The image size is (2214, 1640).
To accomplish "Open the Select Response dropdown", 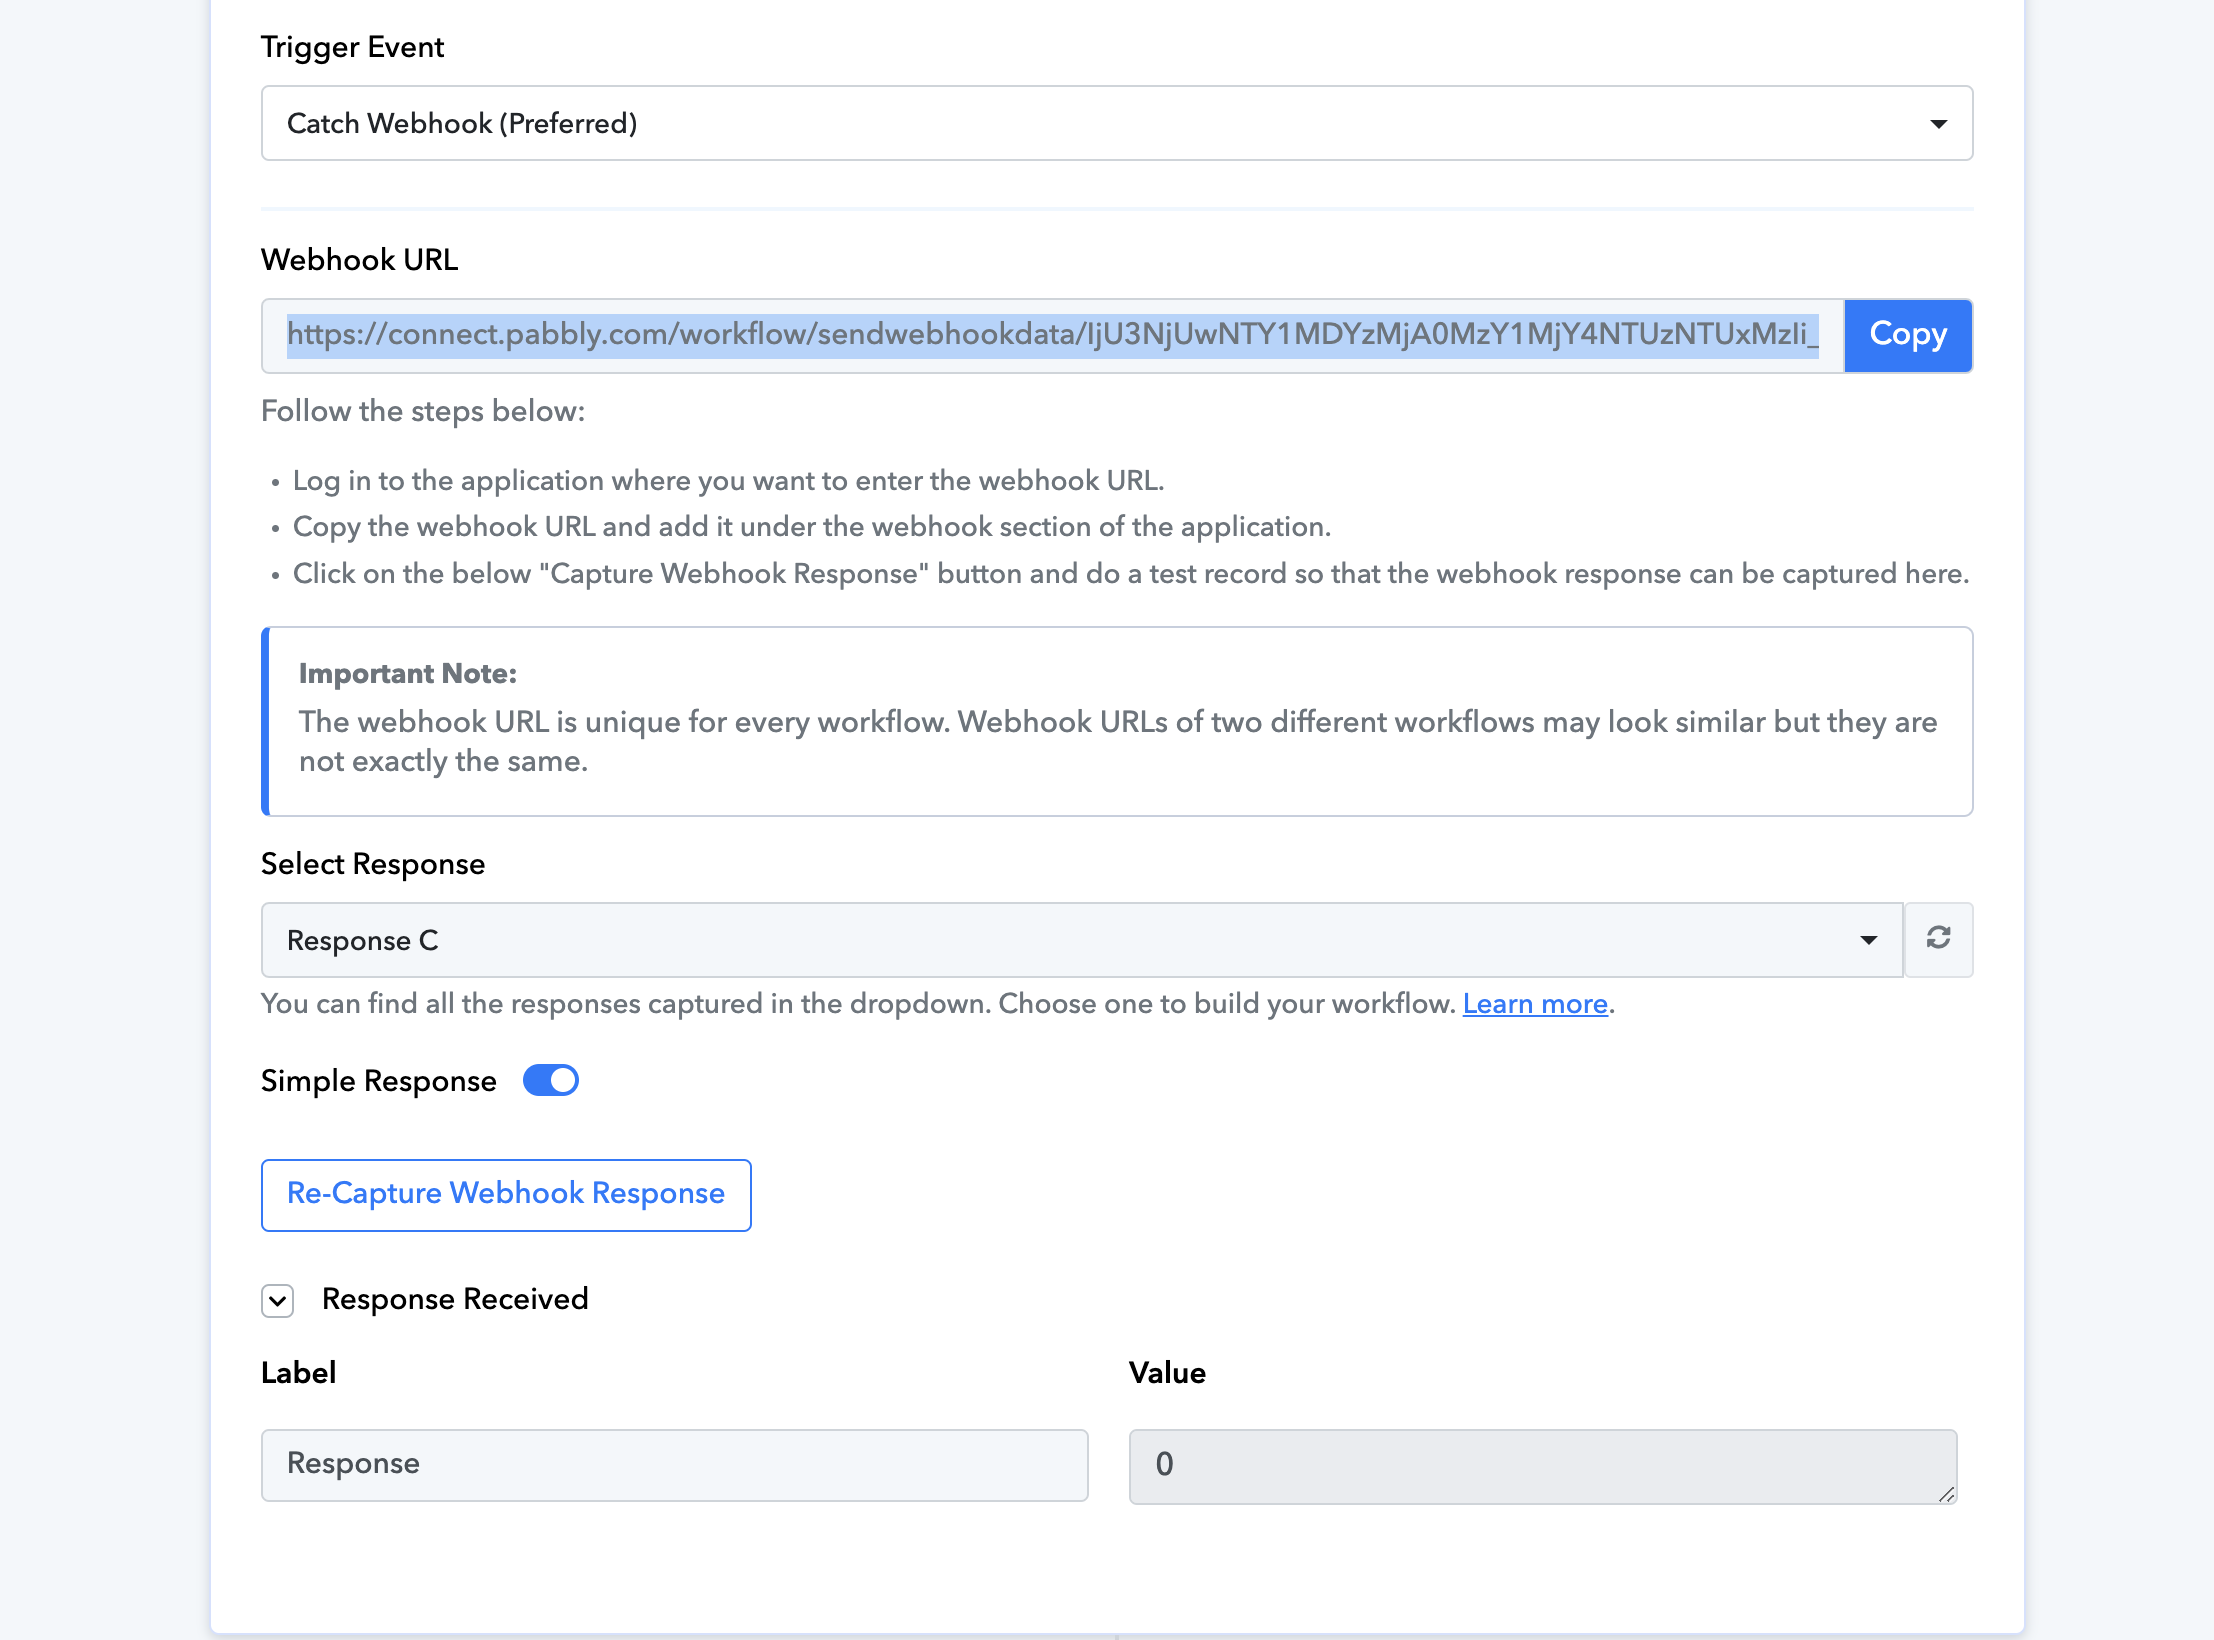I will coord(1081,940).
